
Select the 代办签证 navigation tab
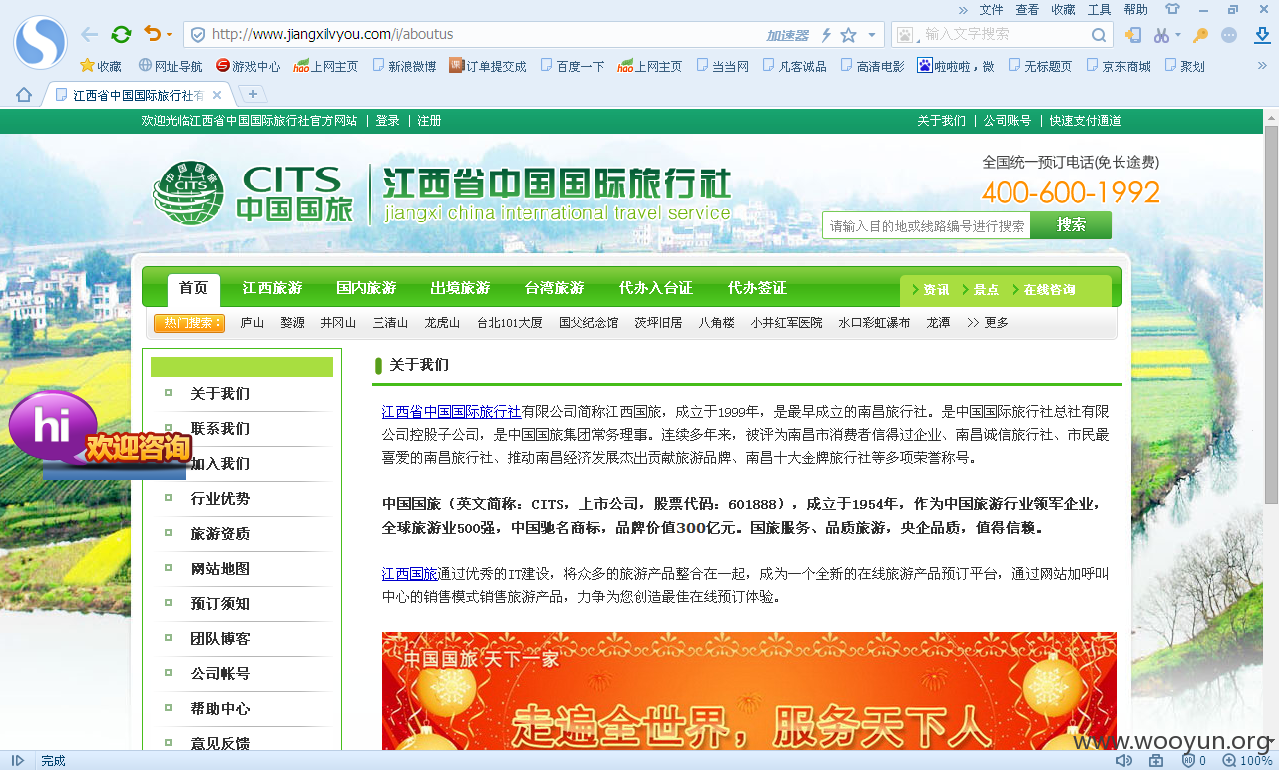click(757, 288)
